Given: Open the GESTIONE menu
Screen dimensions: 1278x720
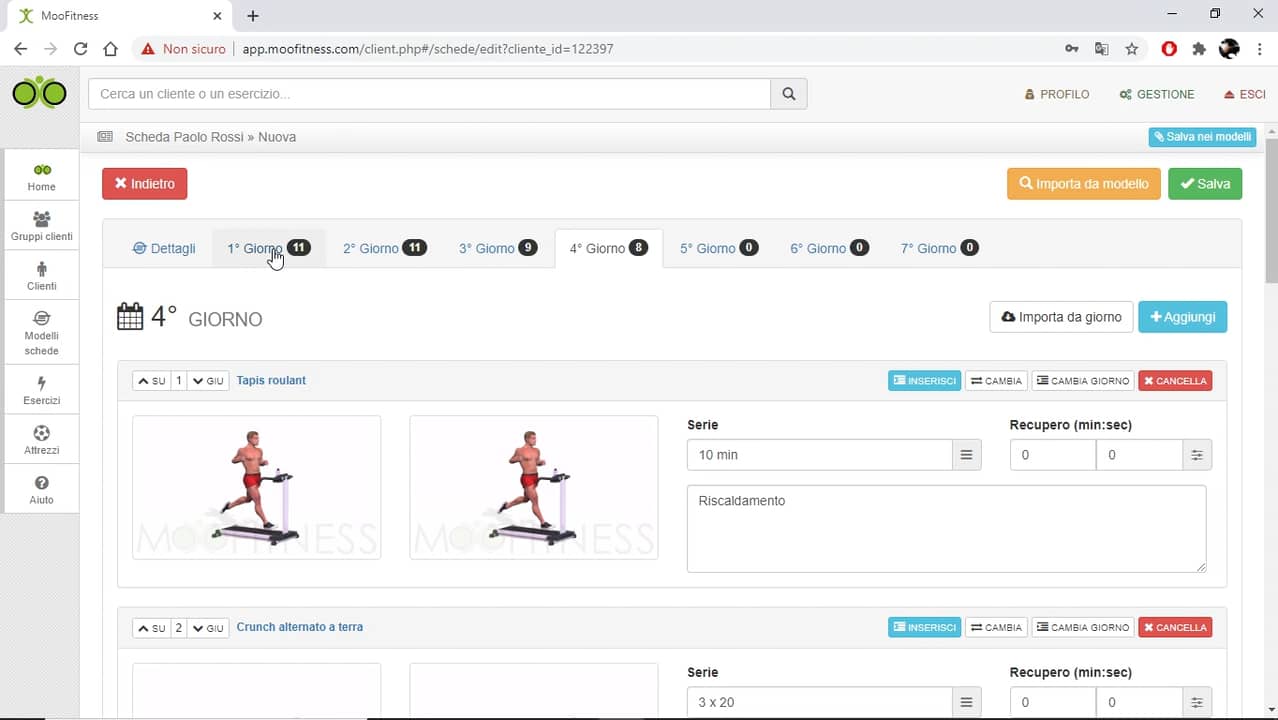Looking at the screenshot, I should [1157, 94].
